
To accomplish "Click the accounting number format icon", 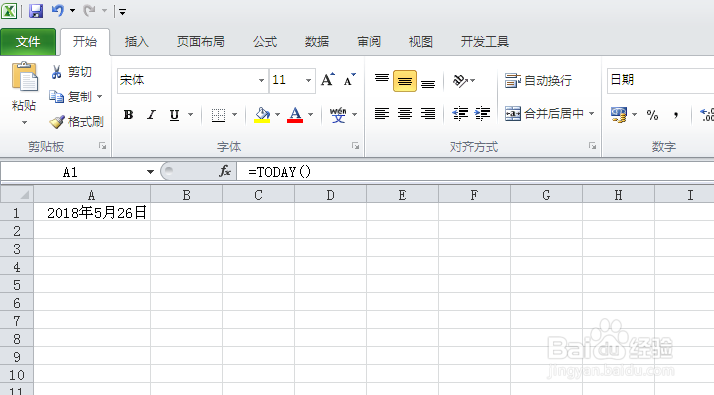I will (x=619, y=115).
